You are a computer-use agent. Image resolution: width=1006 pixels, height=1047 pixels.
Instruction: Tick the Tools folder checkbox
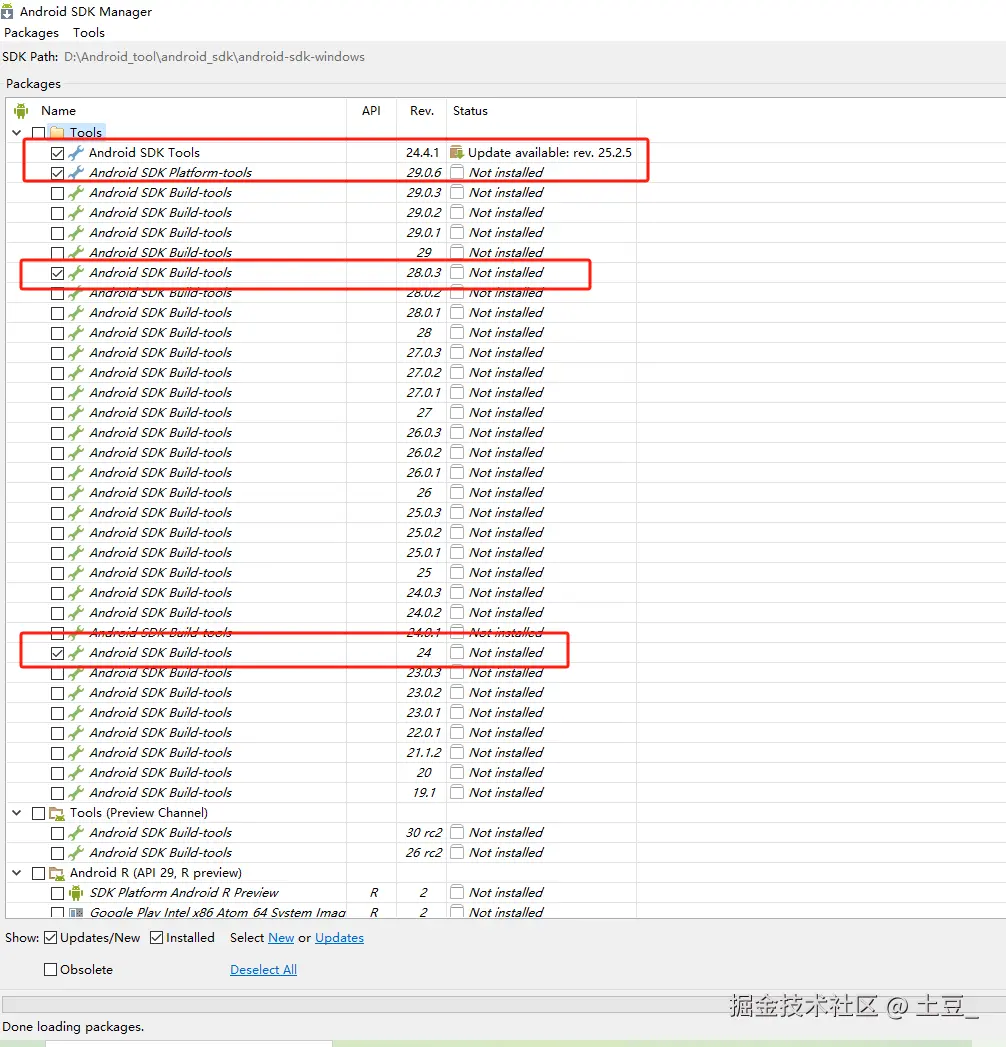[x=39, y=133]
